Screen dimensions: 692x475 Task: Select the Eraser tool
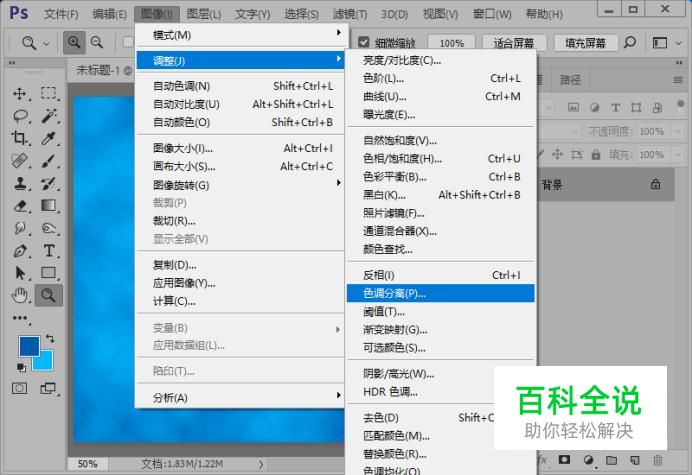click(20, 206)
